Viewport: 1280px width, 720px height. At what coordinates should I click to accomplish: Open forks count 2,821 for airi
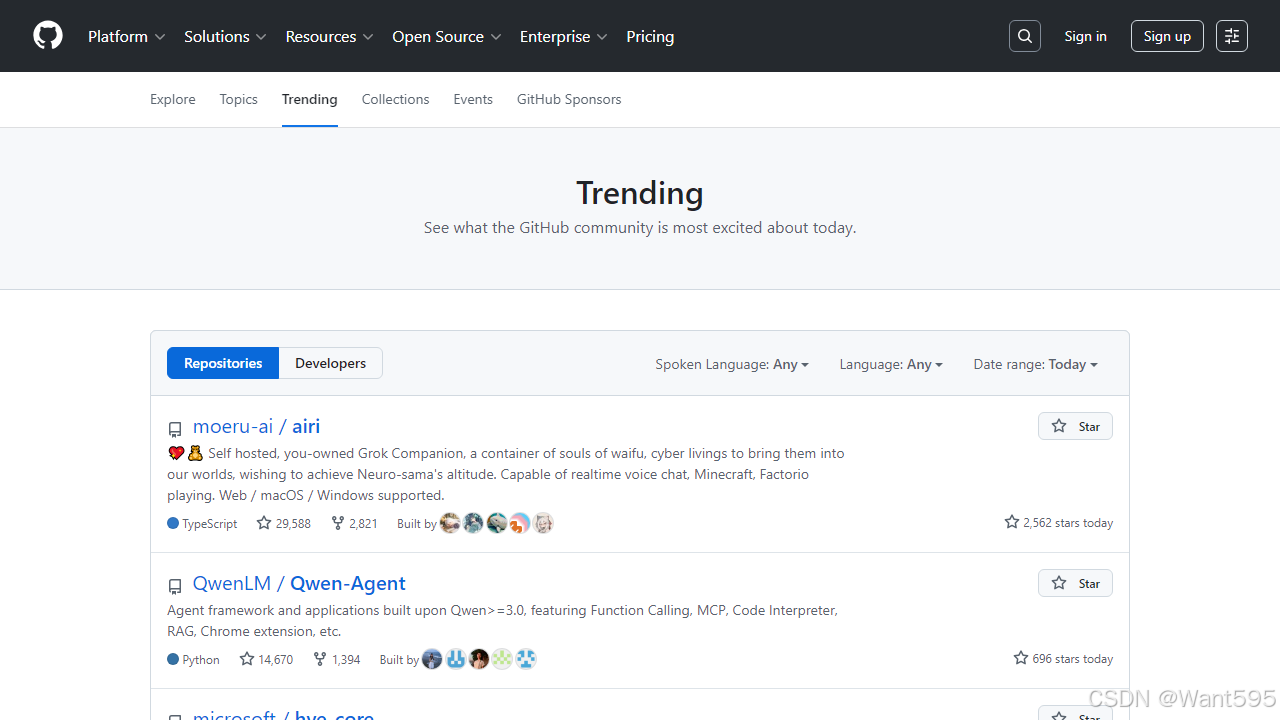(354, 523)
